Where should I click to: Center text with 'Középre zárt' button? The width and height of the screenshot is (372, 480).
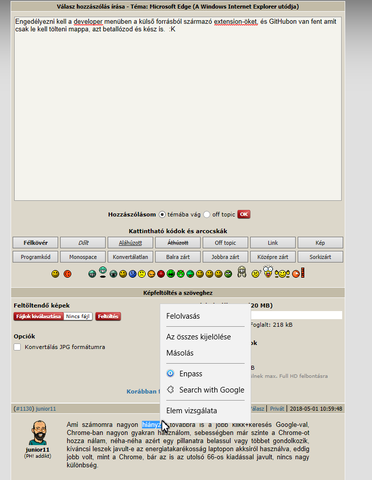pos(273,257)
